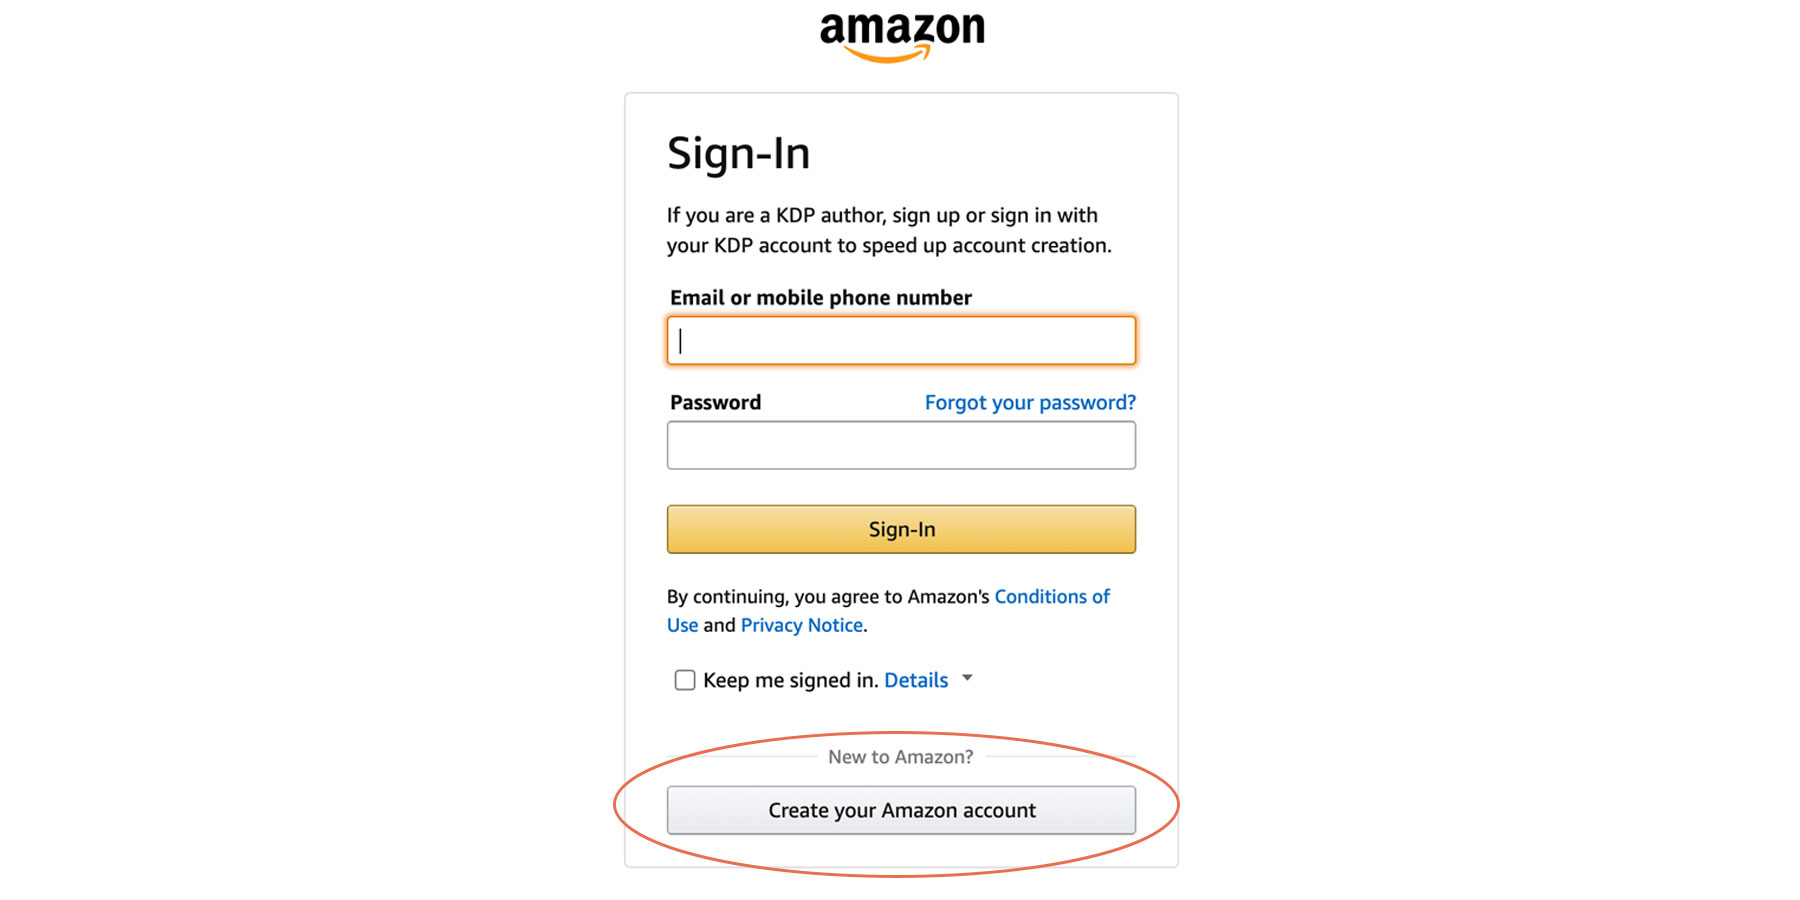Image resolution: width=1800 pixels, height=900 pixels.
Task: View Amazon's Conditions of Use
Action: click(1051, 596)
